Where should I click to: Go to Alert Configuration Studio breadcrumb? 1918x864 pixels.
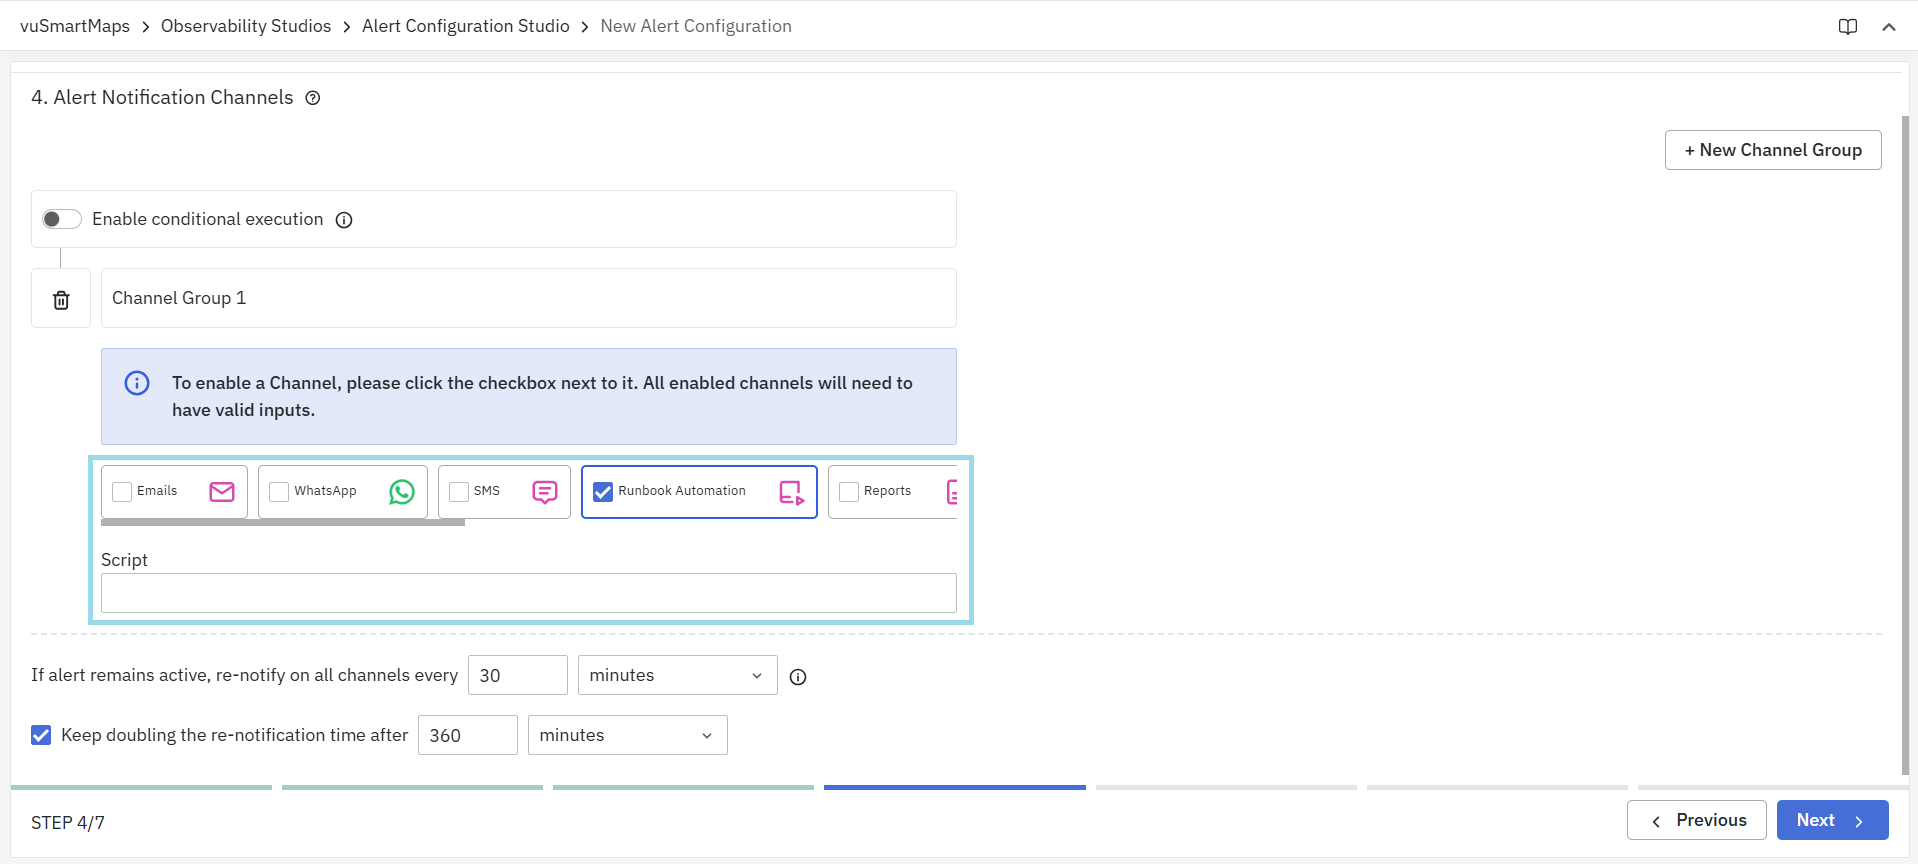tap(465, 26)
